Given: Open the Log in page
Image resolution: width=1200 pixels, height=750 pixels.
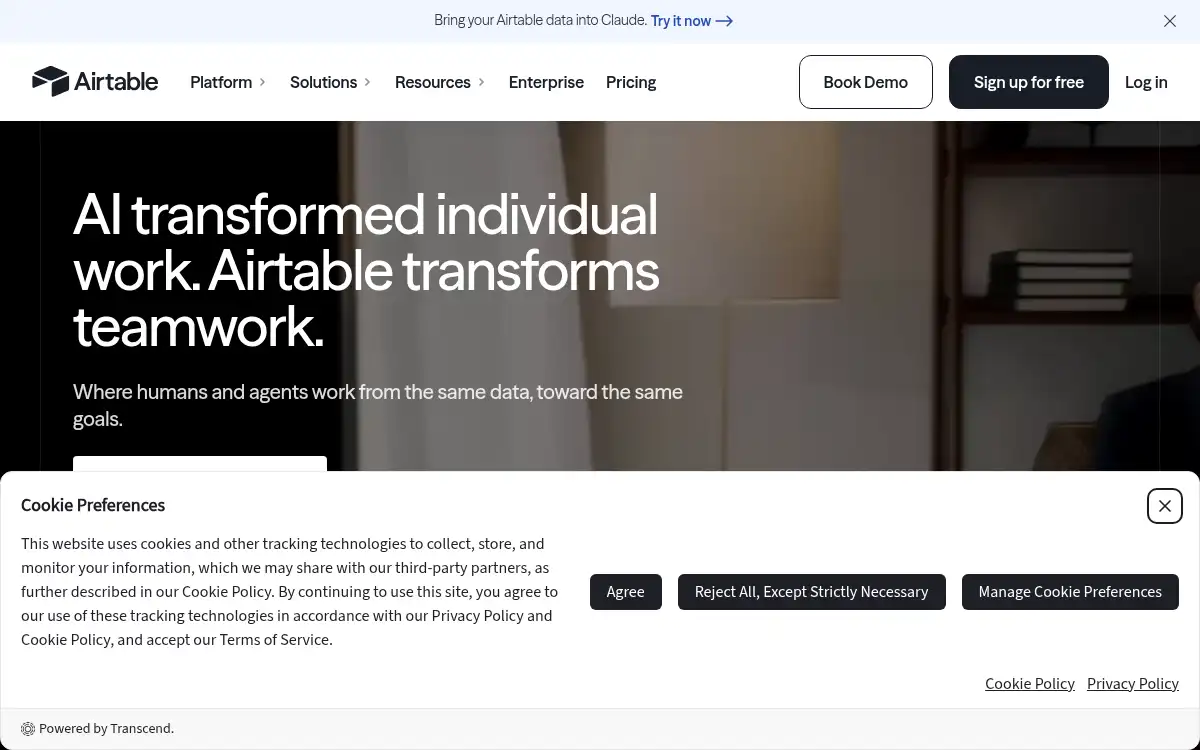Looking at the screenshot, I should pyautogui.click(x=1146, y=82).
